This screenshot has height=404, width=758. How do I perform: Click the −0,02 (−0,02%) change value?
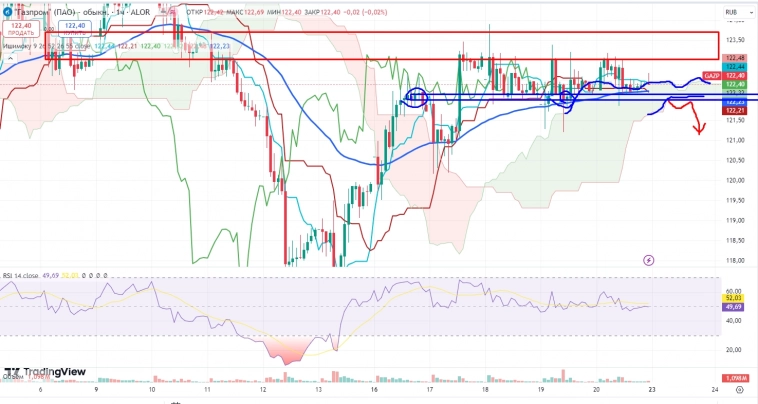pos(365,12)
